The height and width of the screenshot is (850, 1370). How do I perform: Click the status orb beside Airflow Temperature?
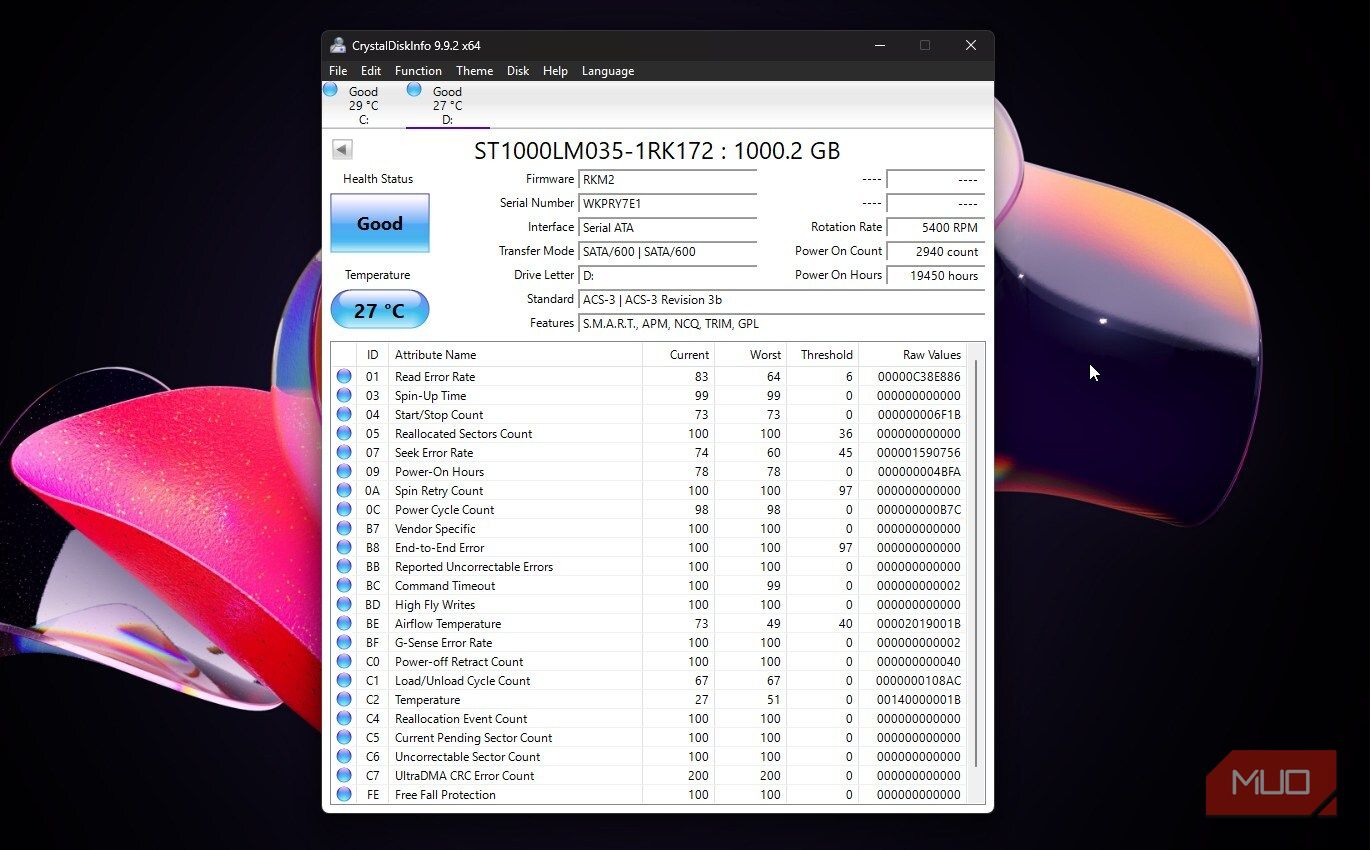[344, 624]
